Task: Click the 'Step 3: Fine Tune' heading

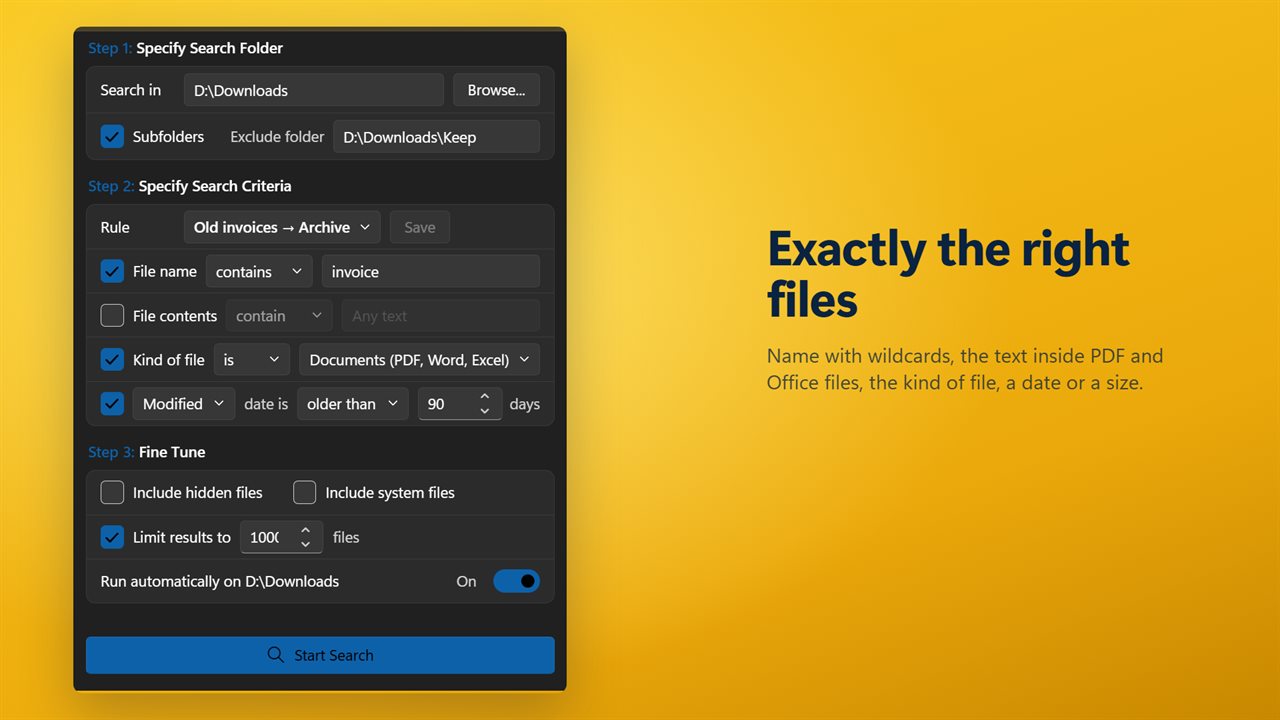Action: click(147, 452)
